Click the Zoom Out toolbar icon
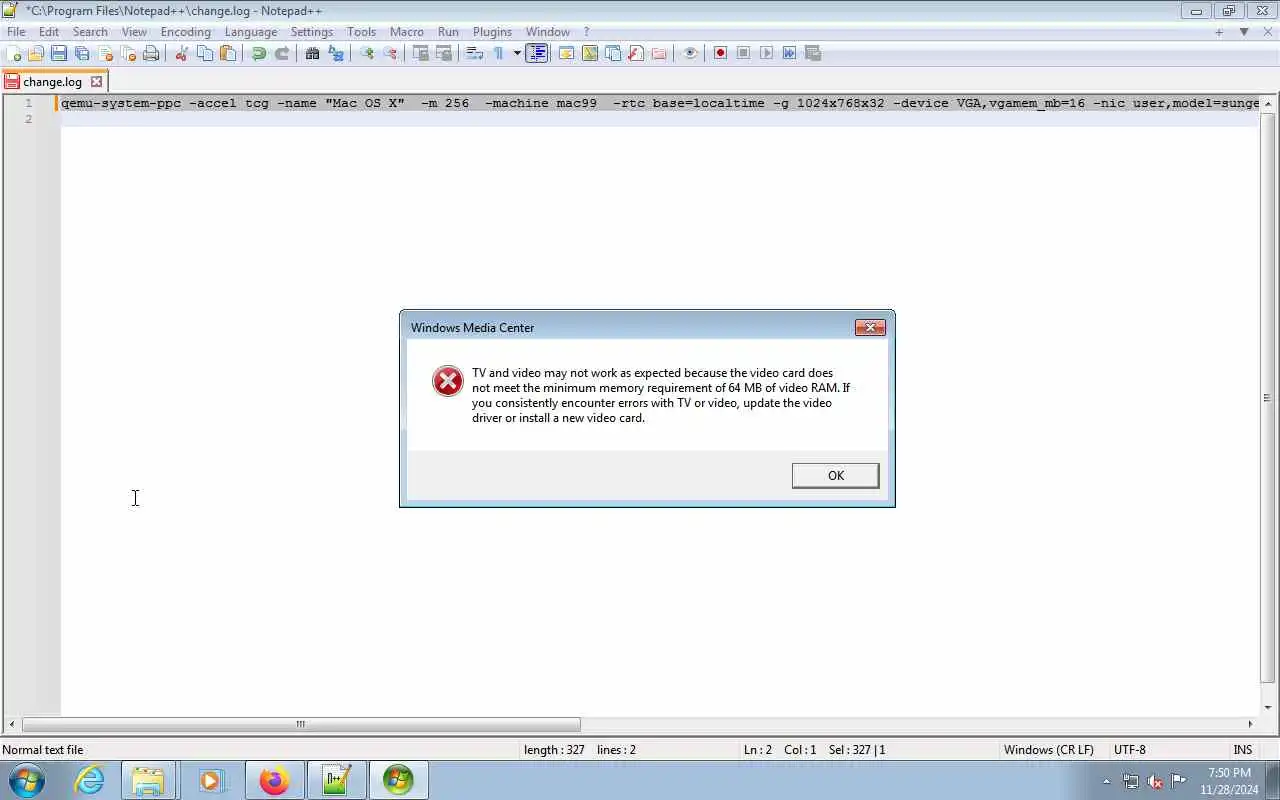The height and width of the screenshot is (800, 1280). pyautogui.click(x=390, y=53)
